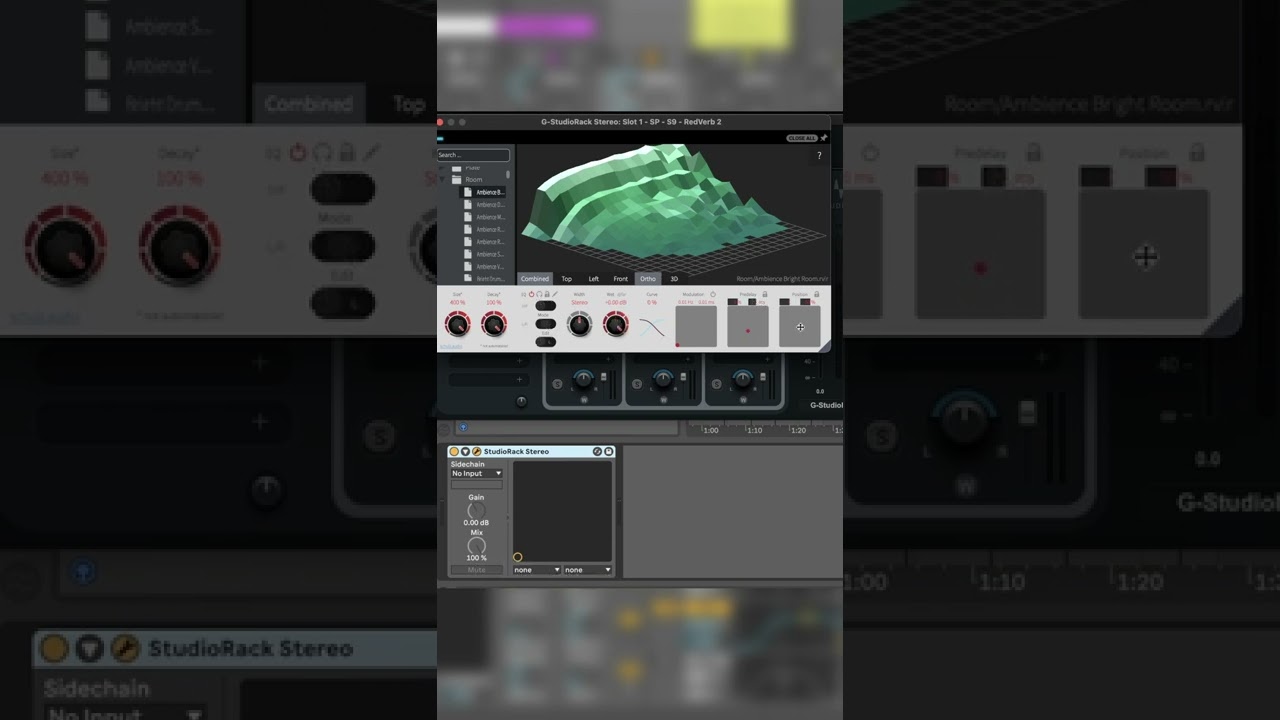Click the preset list scrollbar
Viewport: 1280px width, 720px height.
[x=508, y=175]
